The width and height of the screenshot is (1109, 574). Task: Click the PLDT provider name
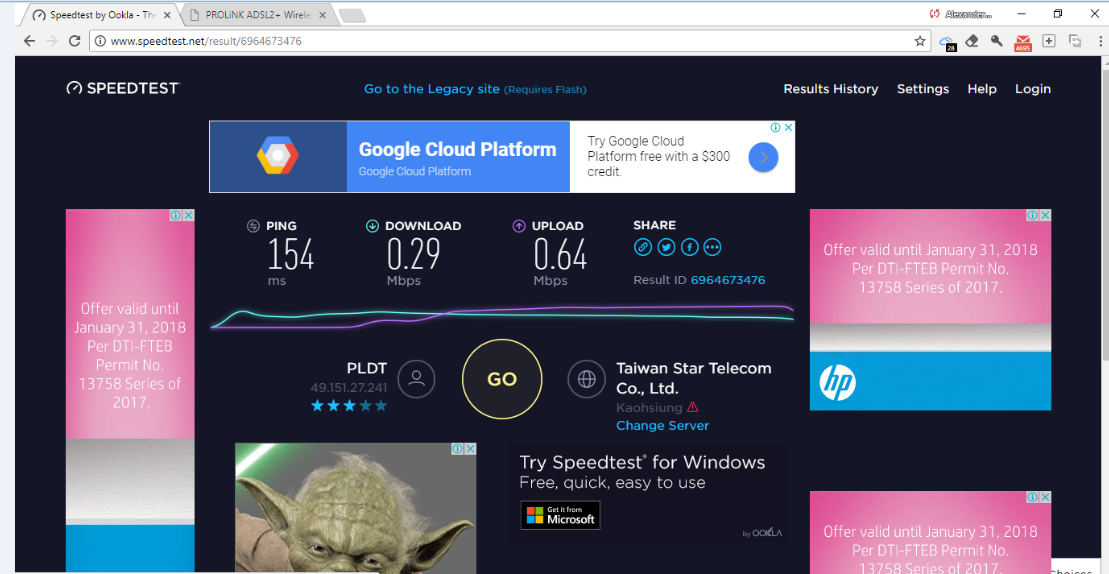[367, 368]
